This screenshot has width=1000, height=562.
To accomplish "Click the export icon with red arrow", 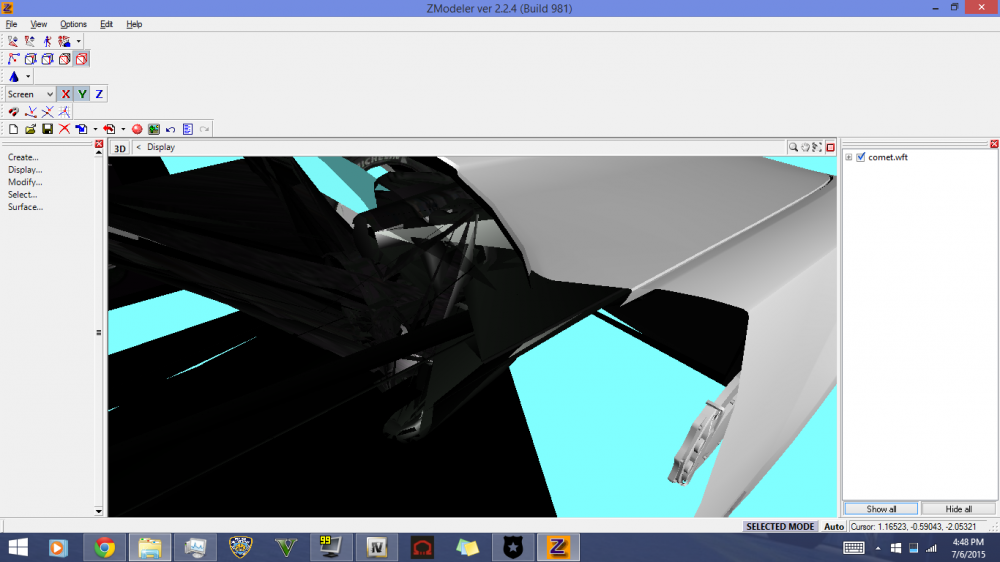I will point(109,129).
